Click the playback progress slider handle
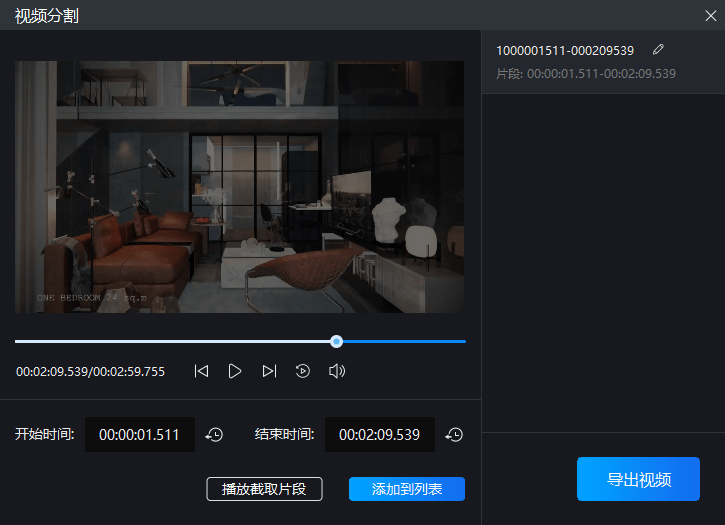 [337, 341]
